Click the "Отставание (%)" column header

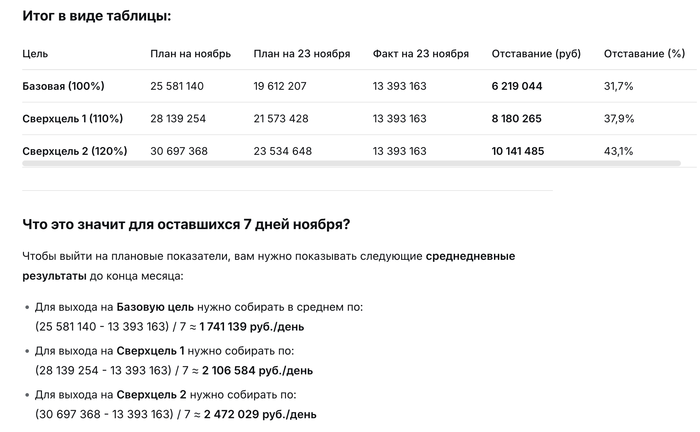pos(636,53)
